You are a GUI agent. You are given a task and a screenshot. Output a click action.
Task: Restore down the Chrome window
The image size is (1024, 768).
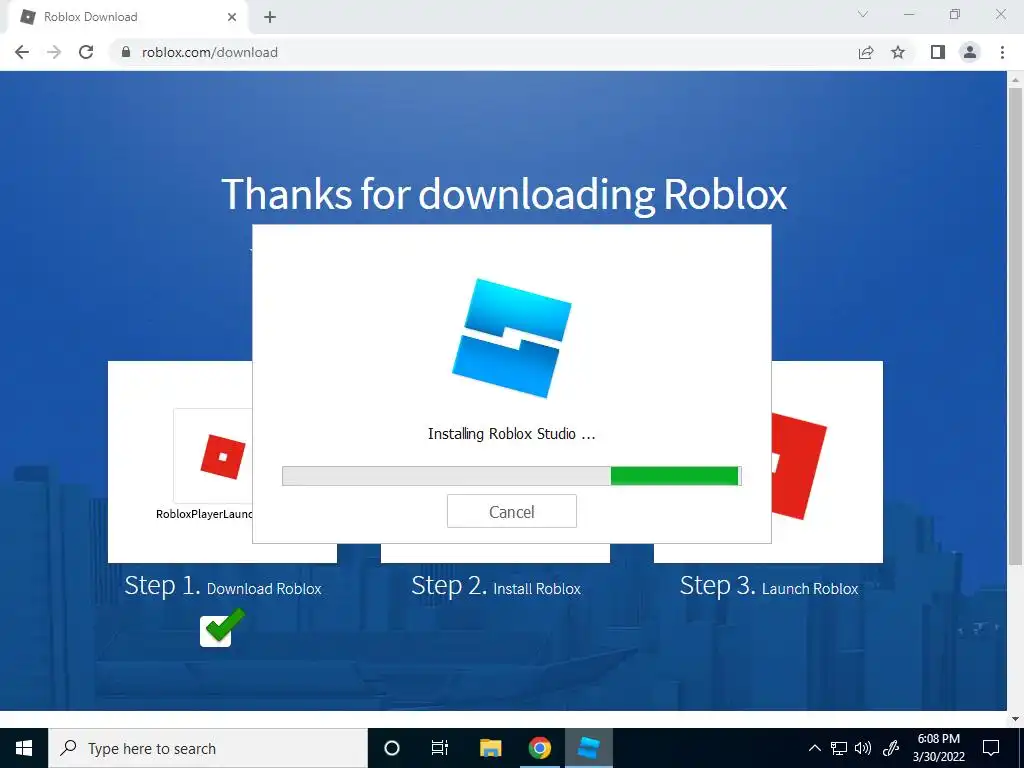[x=955, y=14]
